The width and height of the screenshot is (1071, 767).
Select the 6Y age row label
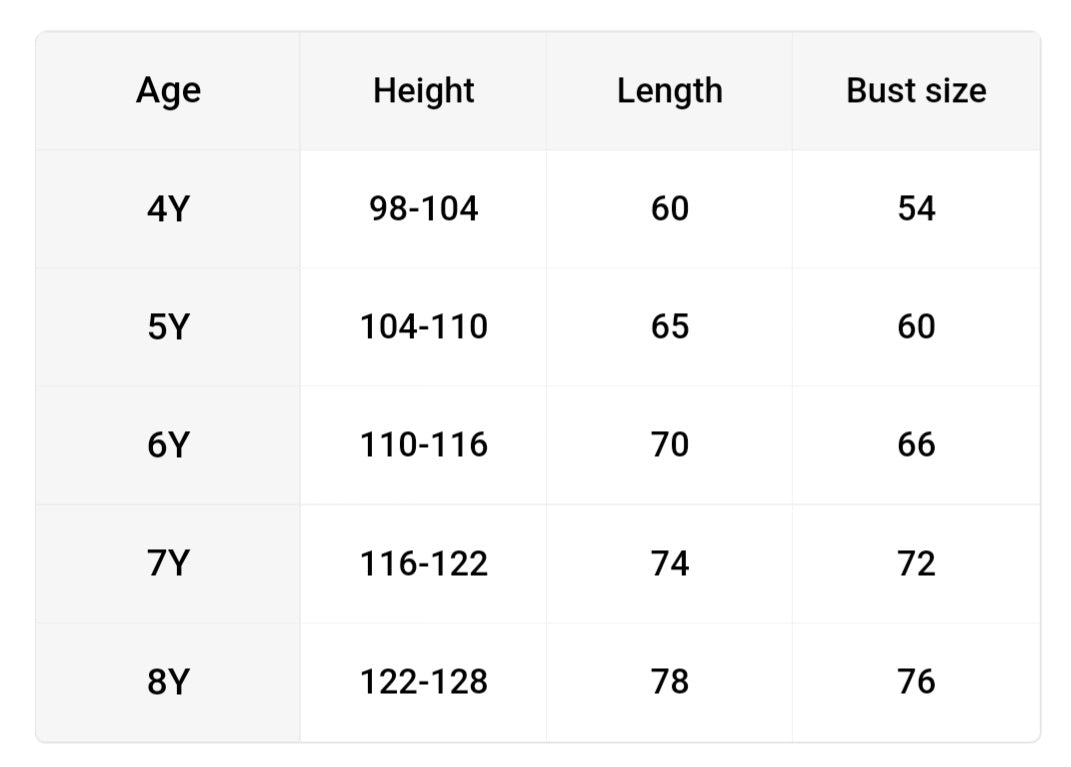pyautogui.click(x=168, y=445)
